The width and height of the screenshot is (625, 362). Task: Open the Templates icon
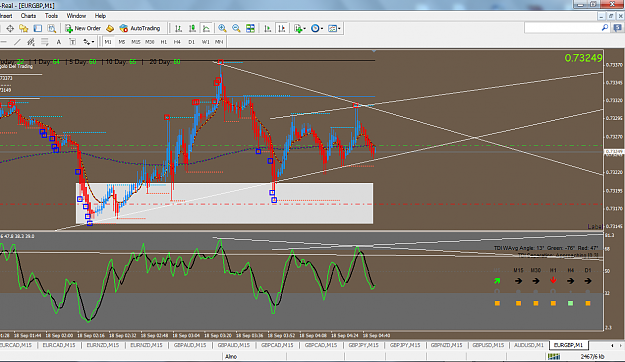(332, 28)
